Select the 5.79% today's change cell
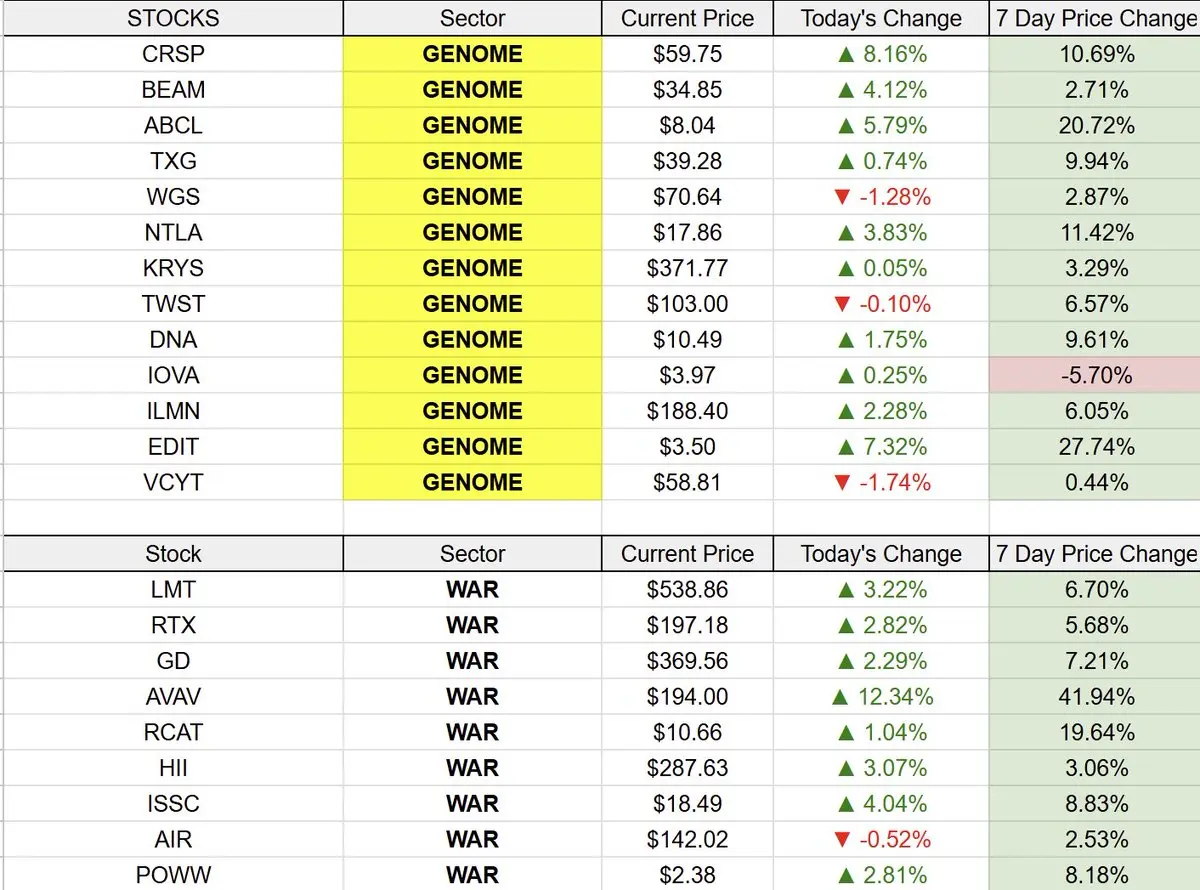Viewport: 1200px width, 890px height. pyautogui.click(x=881, y=126)
